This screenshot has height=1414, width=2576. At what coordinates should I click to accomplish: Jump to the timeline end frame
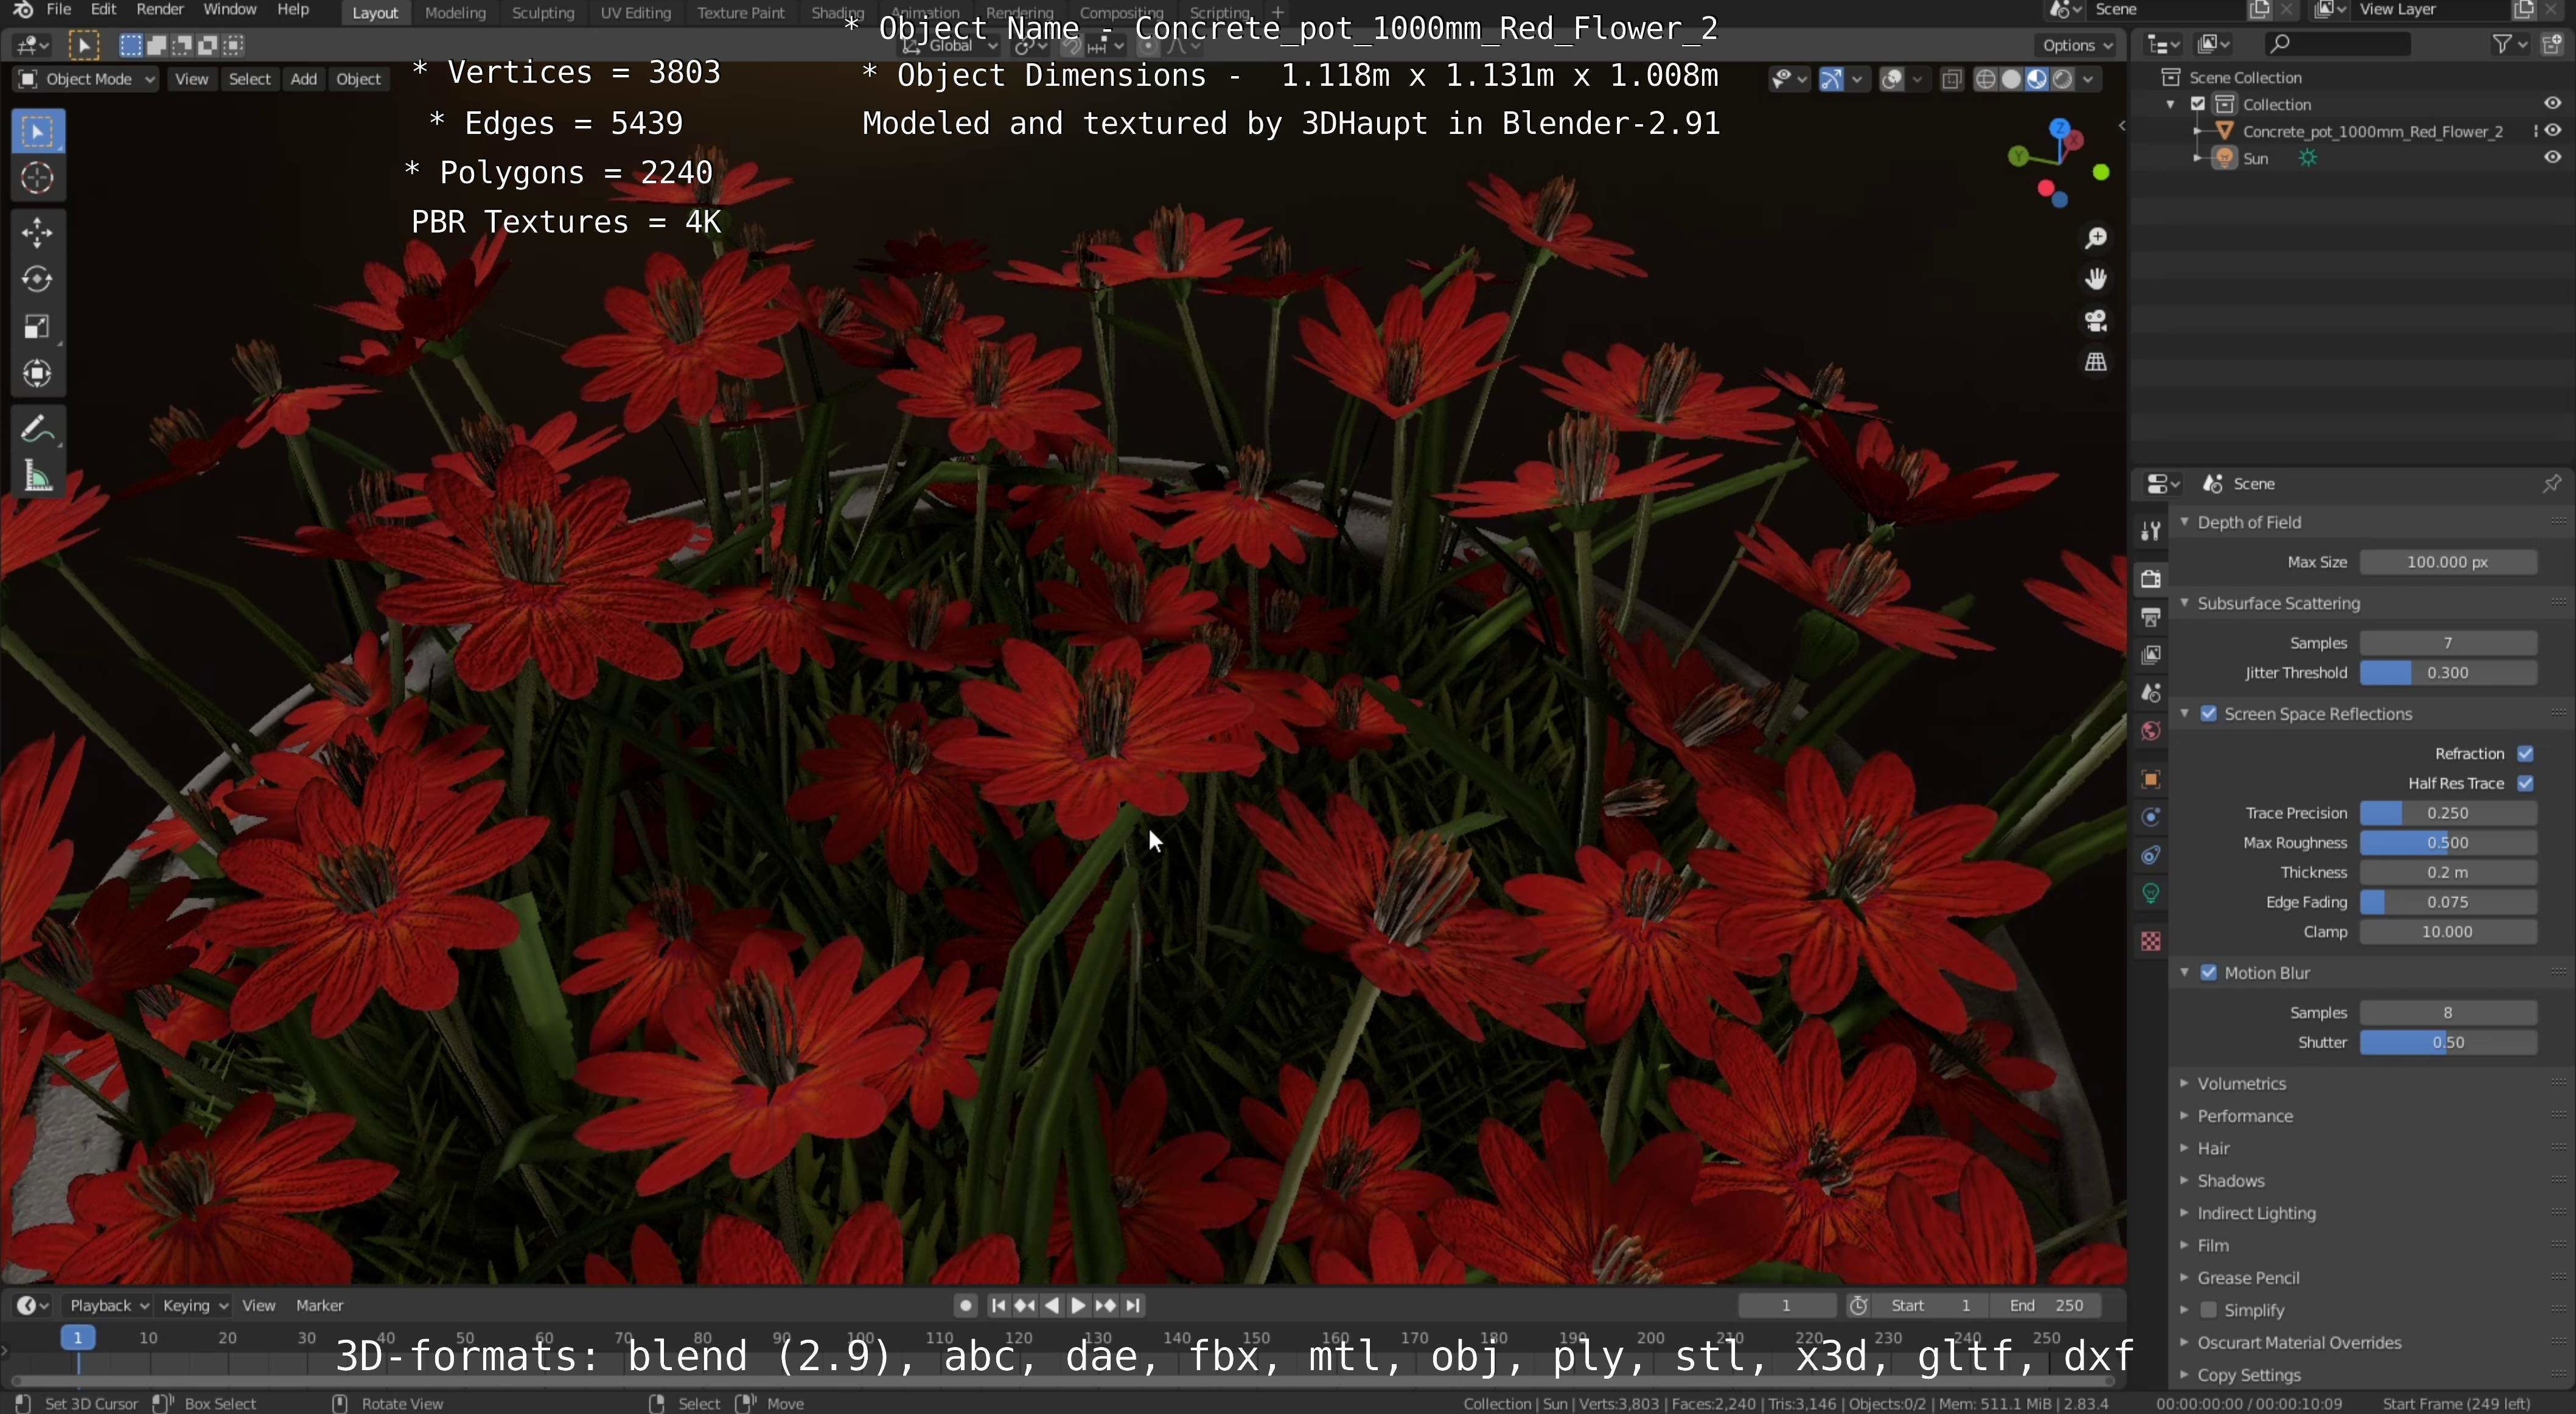pos(1132,1305)
